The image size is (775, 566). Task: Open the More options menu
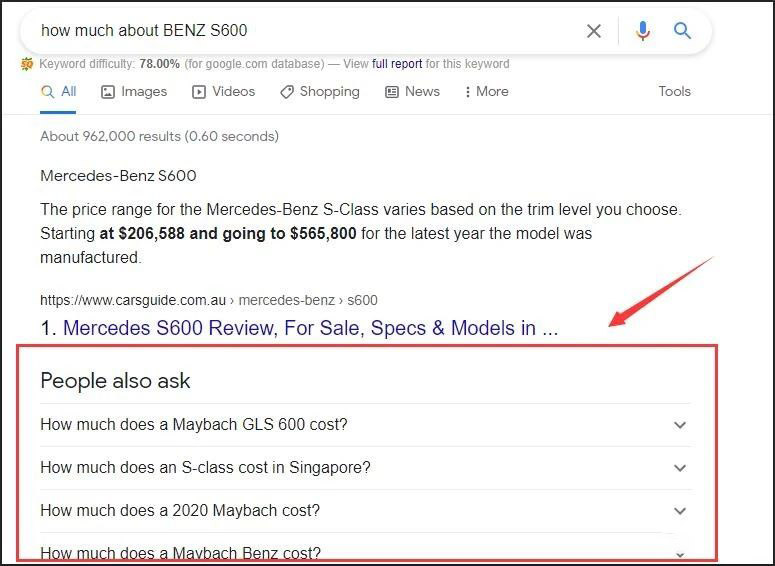[486, 91]
